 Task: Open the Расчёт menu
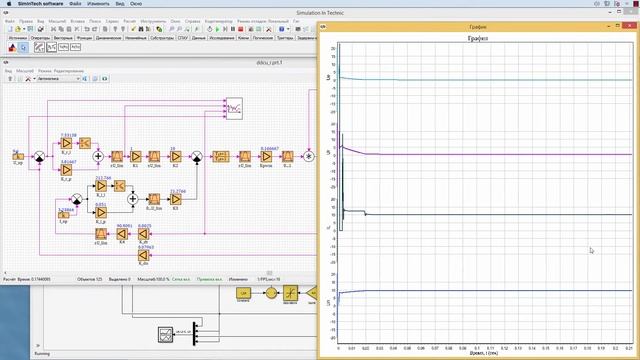(130, 21)
